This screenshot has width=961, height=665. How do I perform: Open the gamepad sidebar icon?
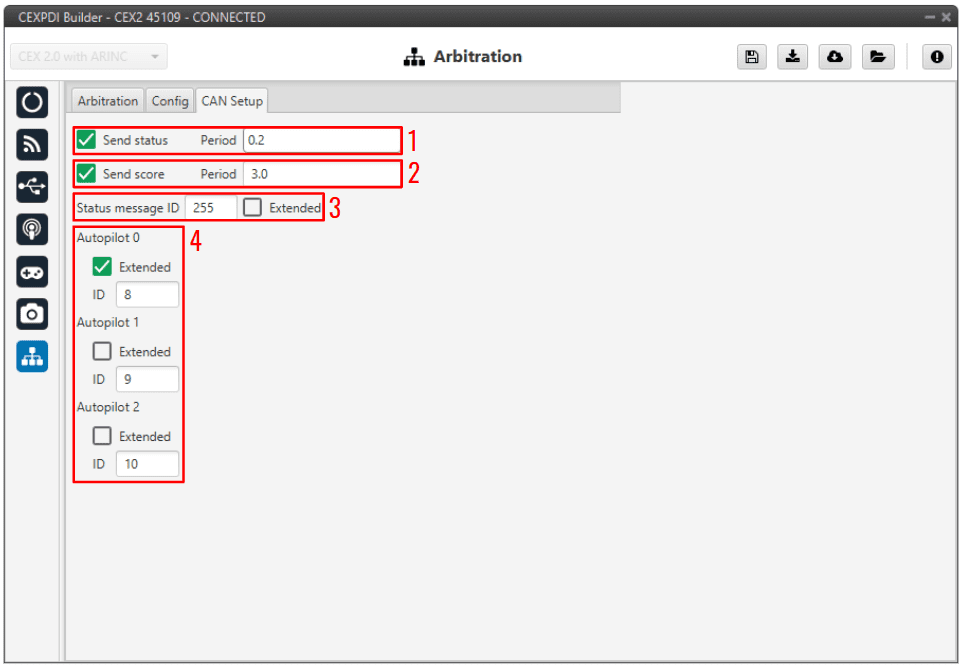click(x=32, y=272)
